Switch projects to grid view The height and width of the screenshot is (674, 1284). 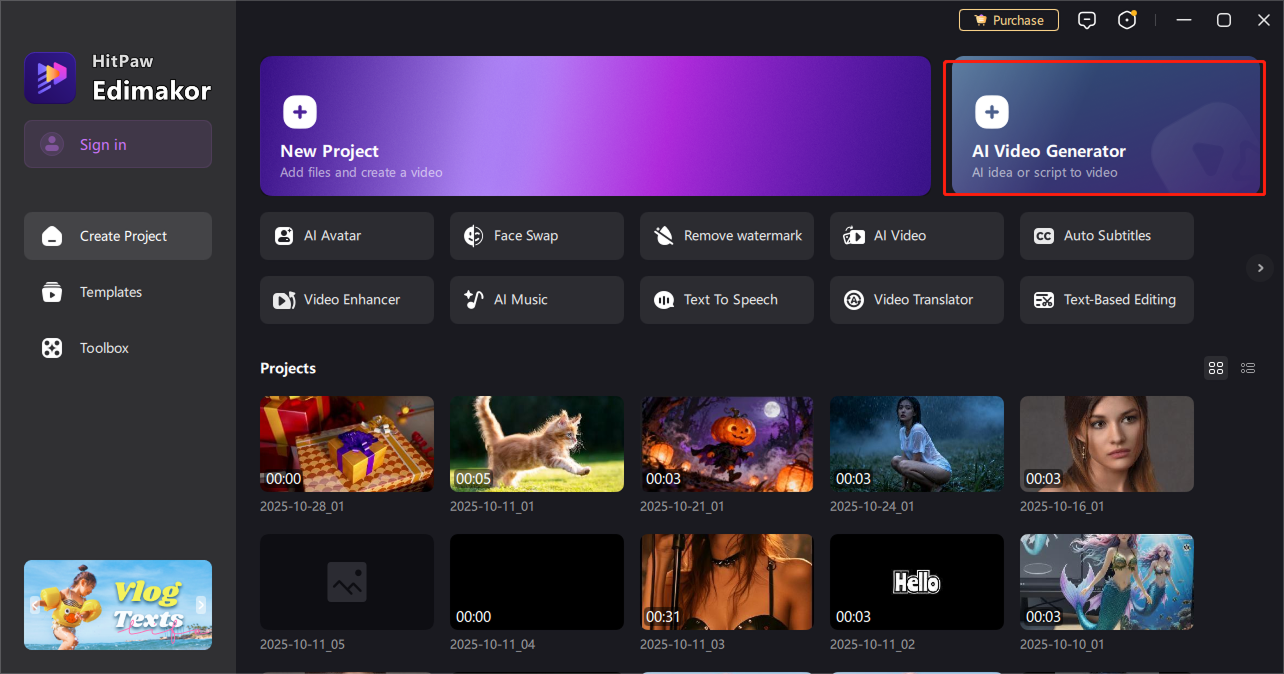point(1216,368)
